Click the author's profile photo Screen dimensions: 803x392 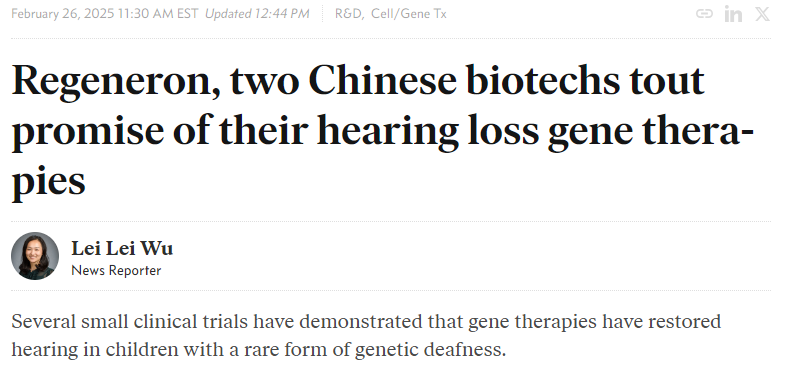click(x=35, y=256)
